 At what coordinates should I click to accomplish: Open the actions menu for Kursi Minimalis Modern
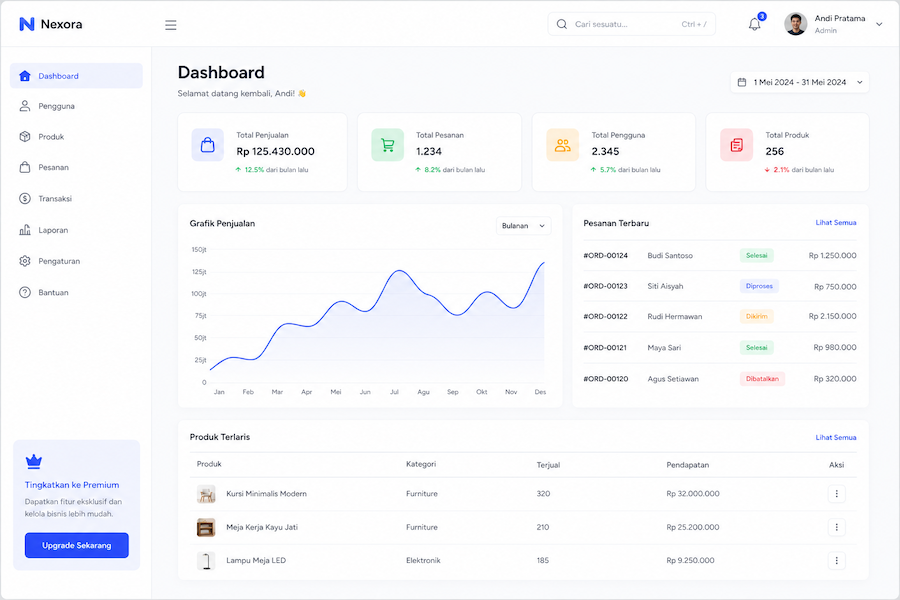(836, 494)
